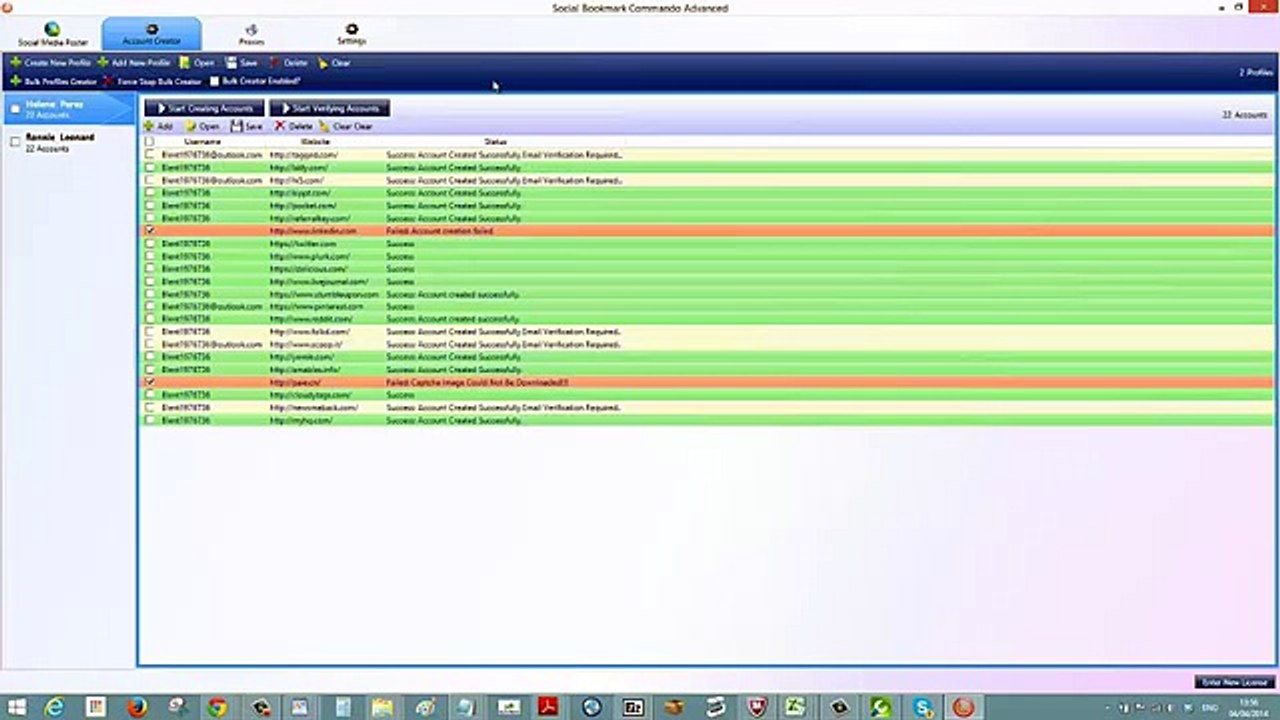Viewport: 1280px width, 720px height.
Task: Toggle the Bulk Creator Enabled checkbox
Action: [214, 81]
